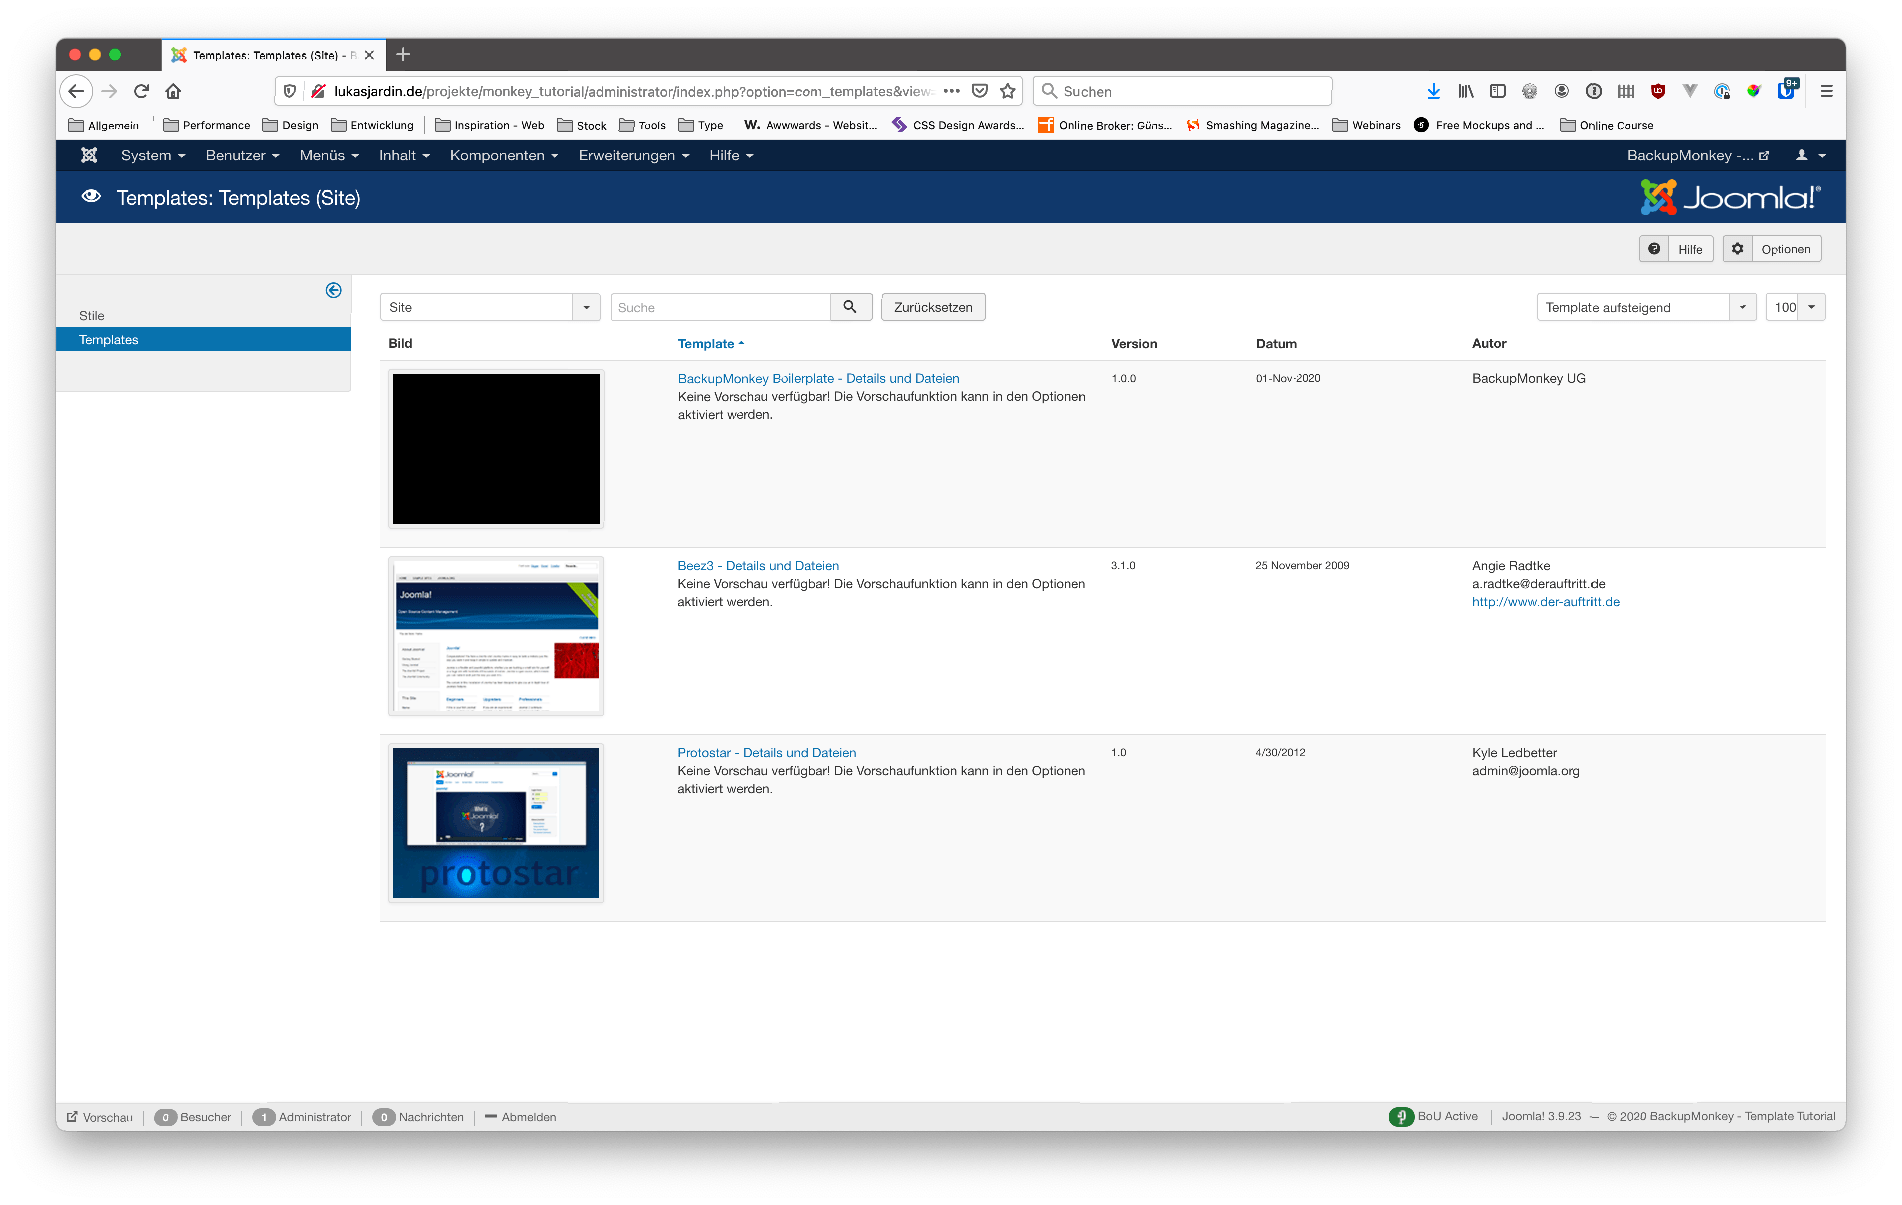Click the BackupMonkey Boilerplate black thumbnail
This screenshot has height=1205, width=1902.
point(496,449)
